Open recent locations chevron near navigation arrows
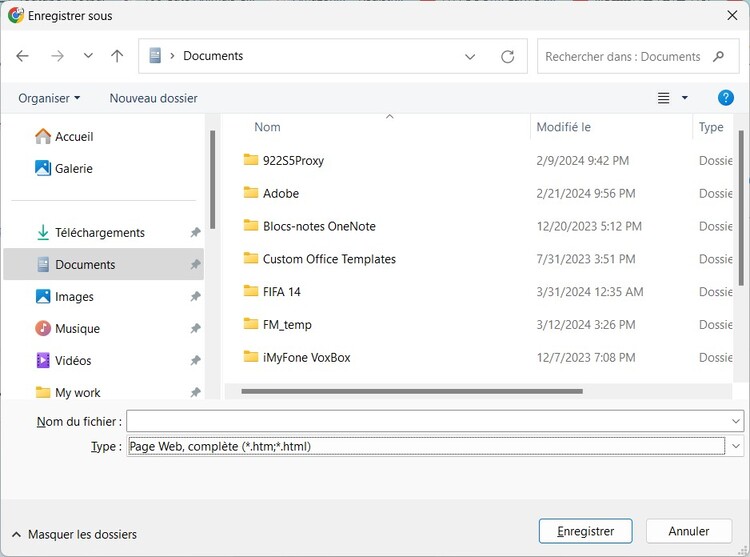This screenshot has width=750, height=557. pyautogui.click(x=88, y=56)
